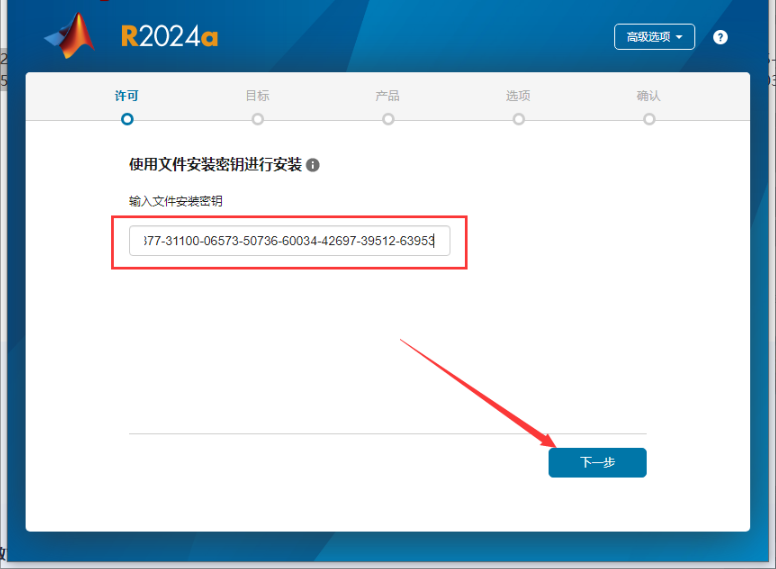Click the 选项 step circle marker

(x=519, y=119)
